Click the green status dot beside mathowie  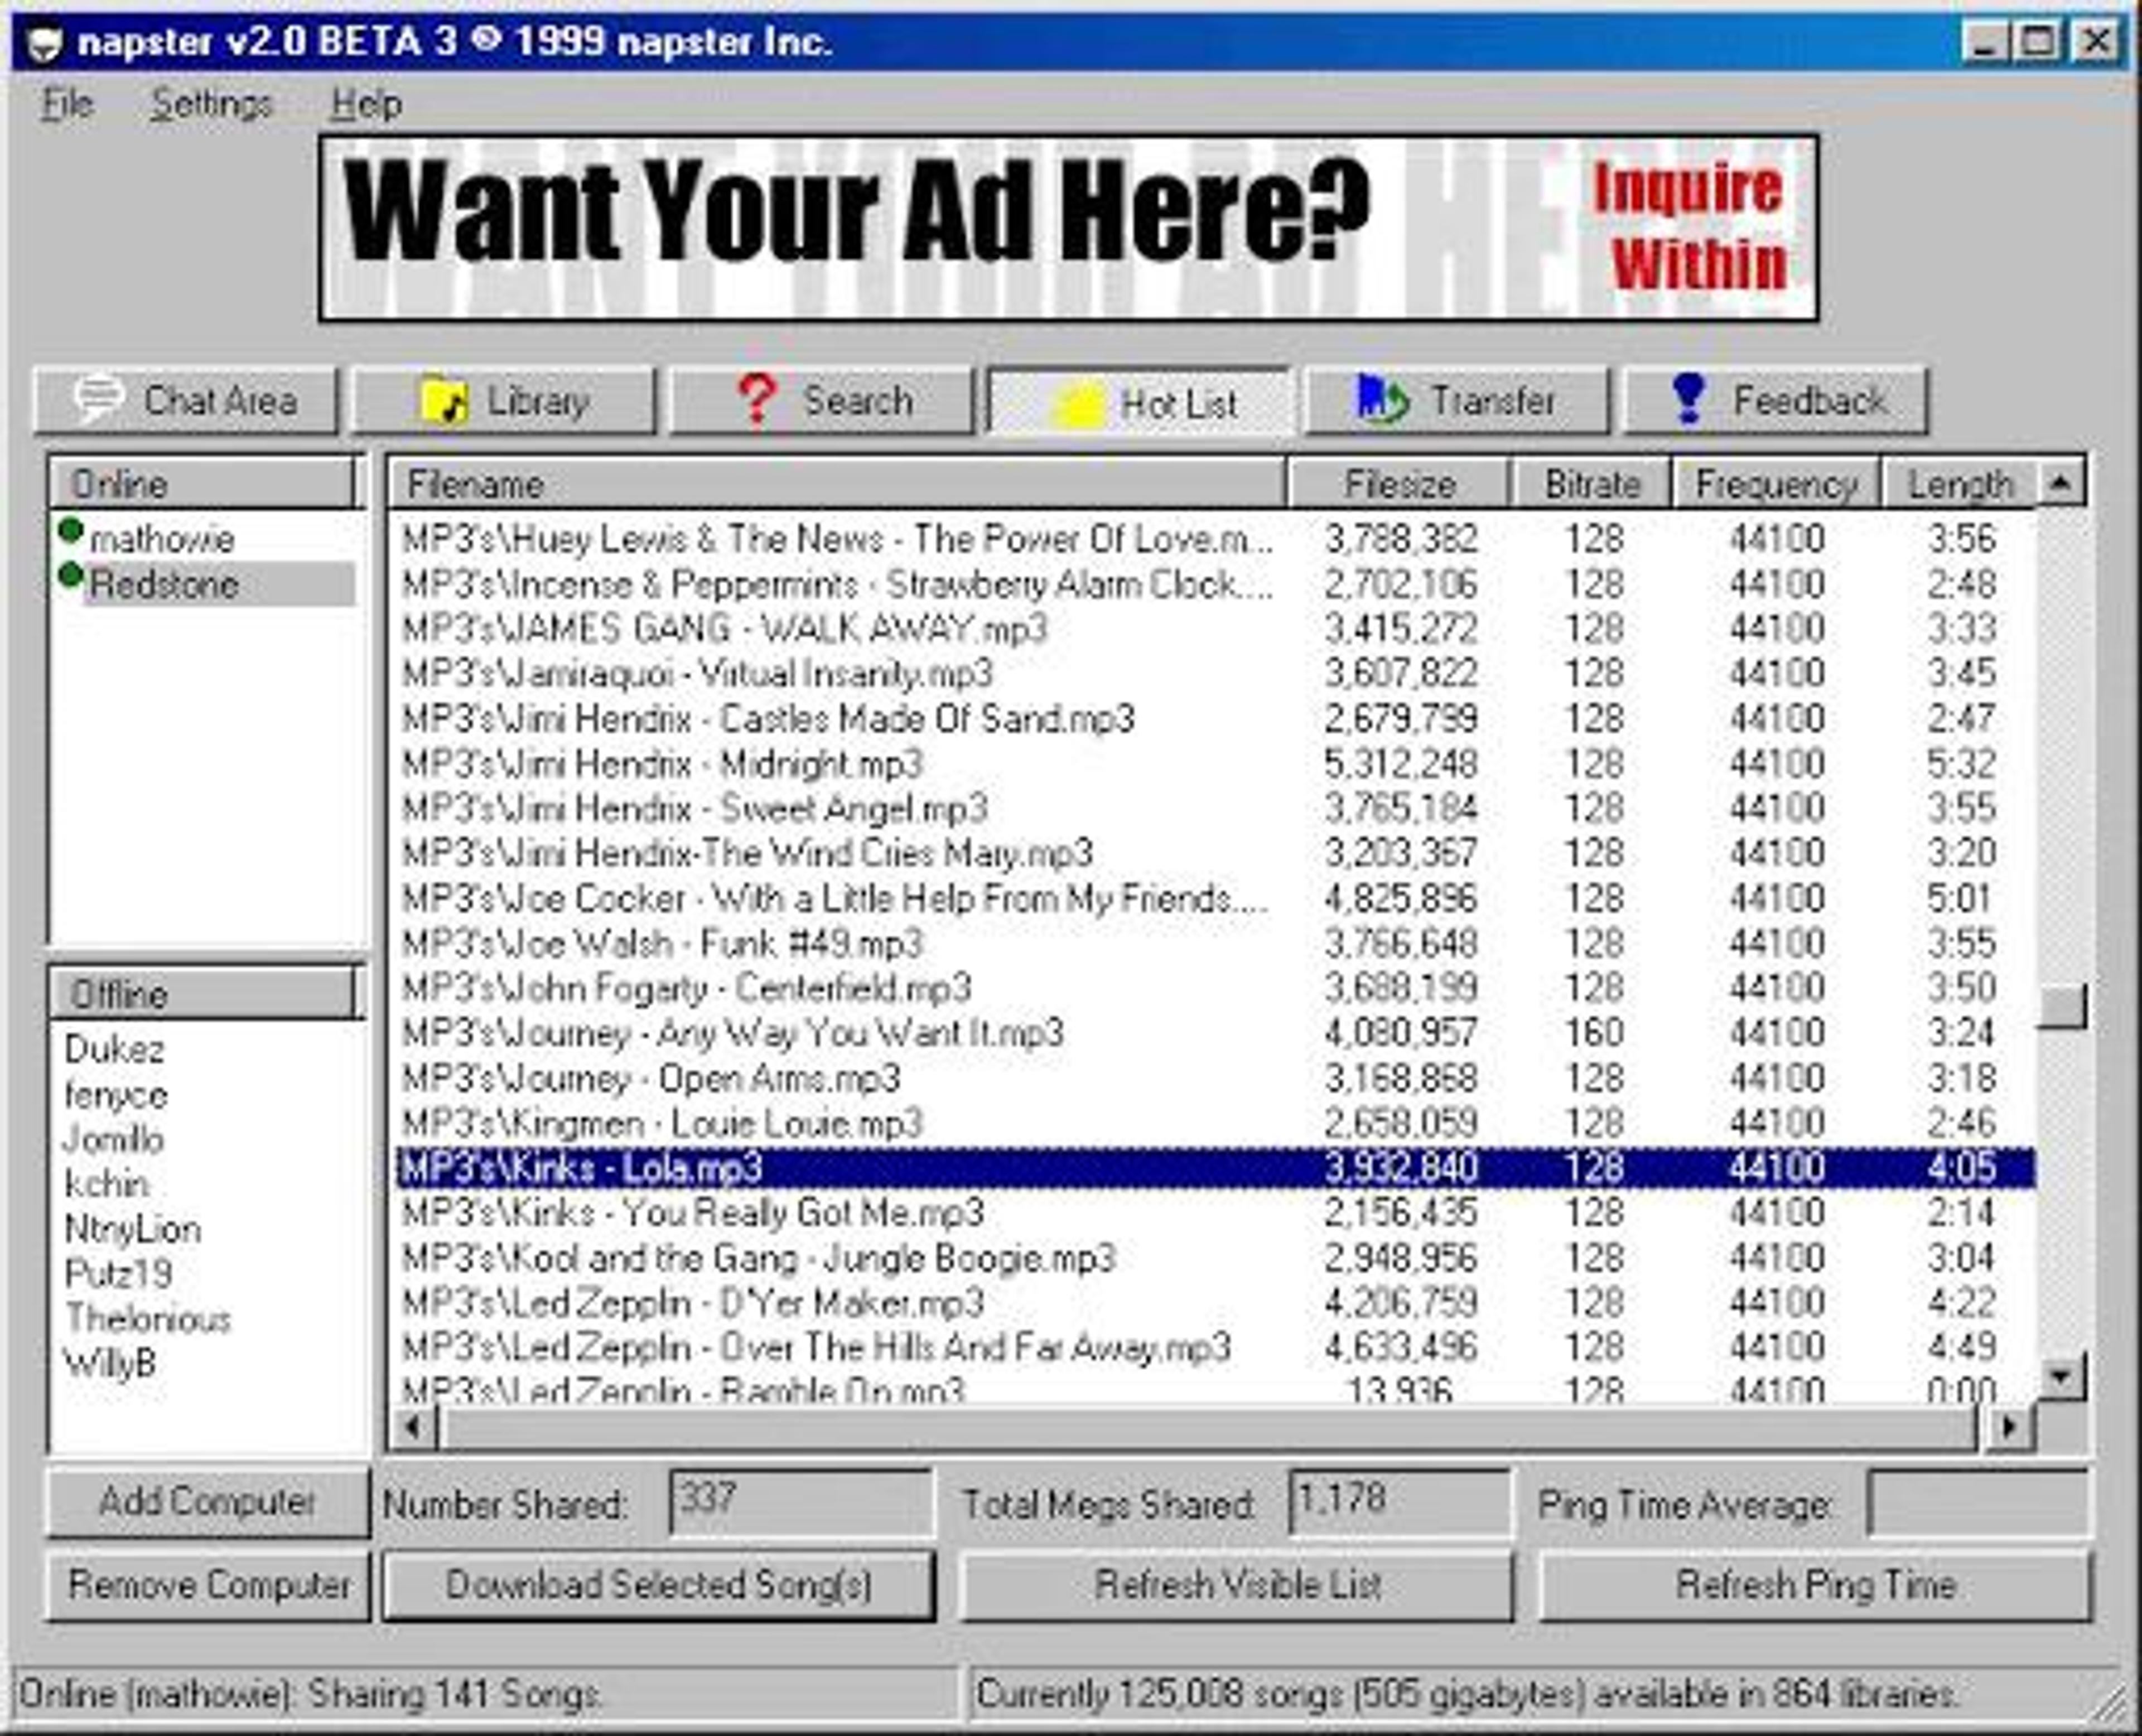tap(70, 531)
